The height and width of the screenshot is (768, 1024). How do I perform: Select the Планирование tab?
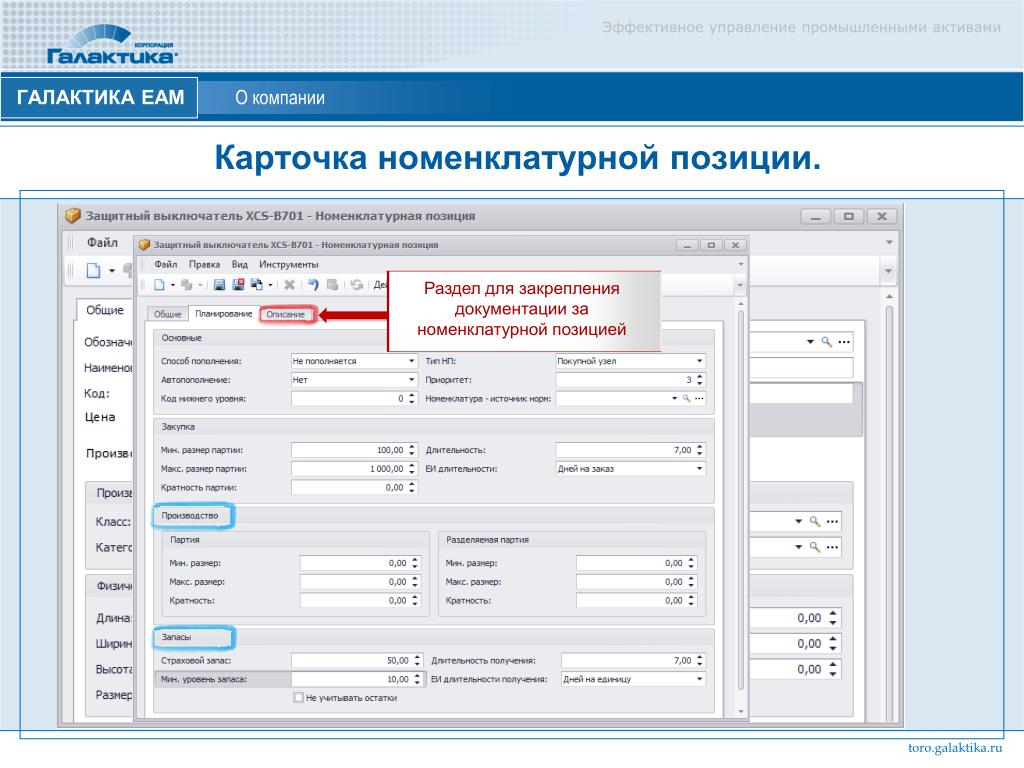(x=223, y=313)
